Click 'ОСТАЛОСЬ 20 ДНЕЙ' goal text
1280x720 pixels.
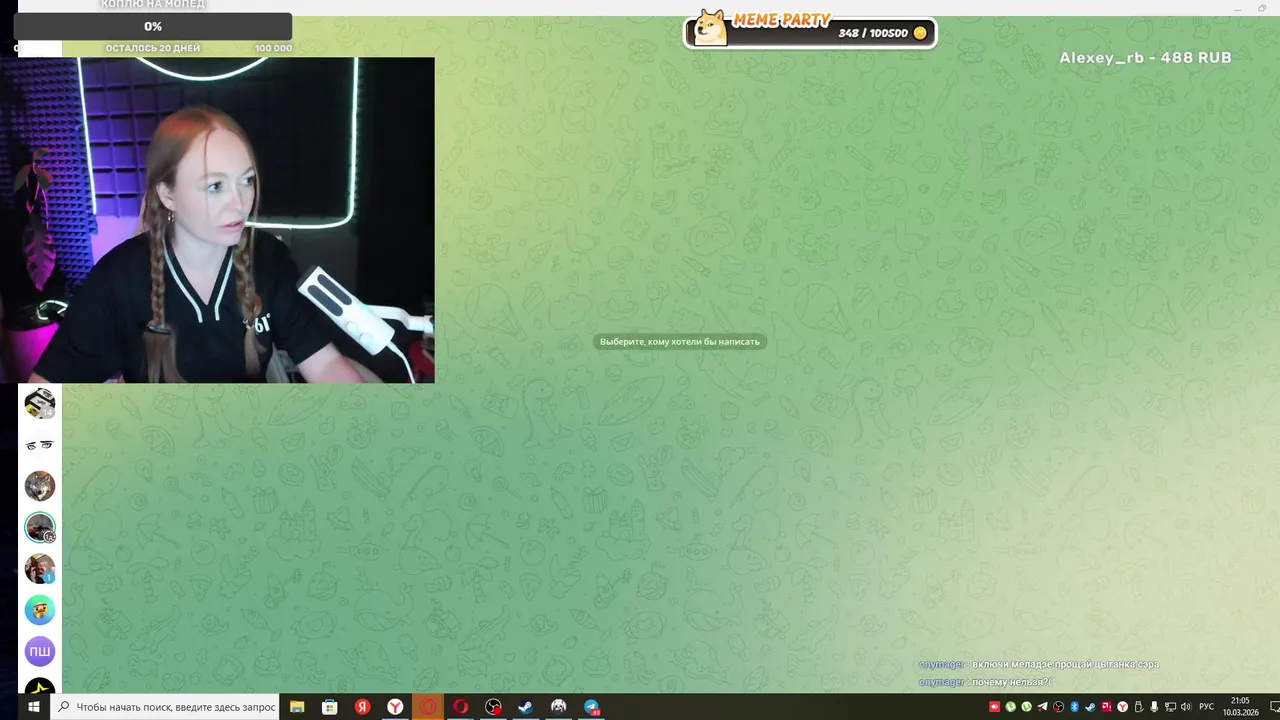coord(153,48)
